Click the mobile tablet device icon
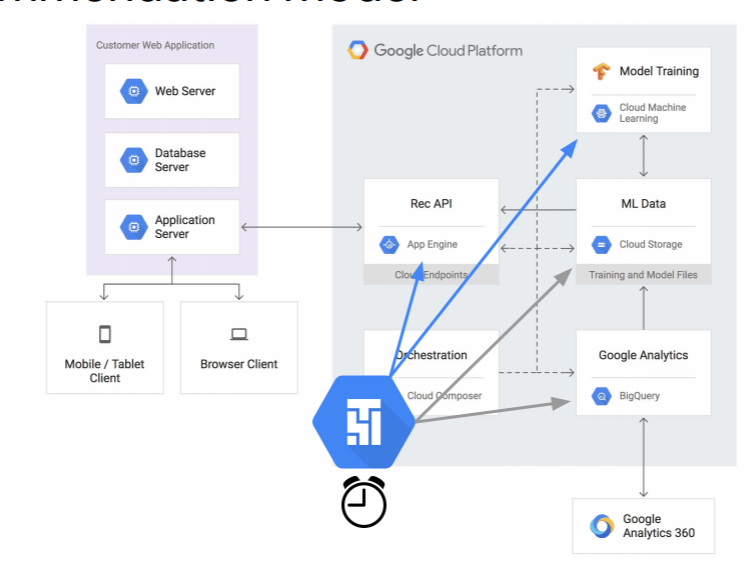Viewport: 753px width, 565px height. (105, 334)
